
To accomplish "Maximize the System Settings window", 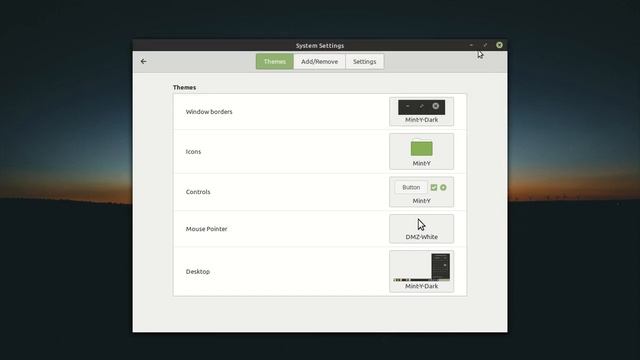I will coord(485,45).
